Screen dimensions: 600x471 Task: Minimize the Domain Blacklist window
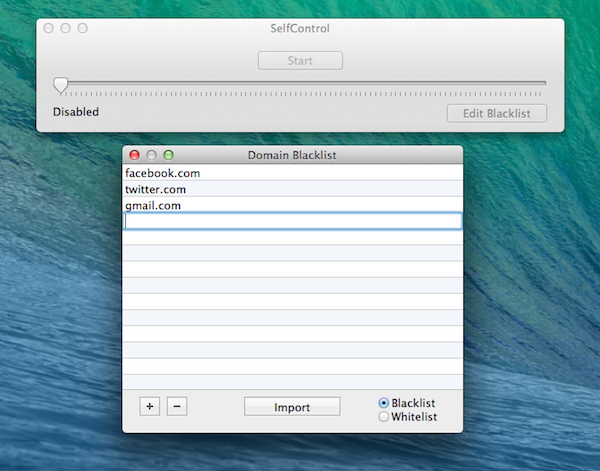tap(152, 155)
